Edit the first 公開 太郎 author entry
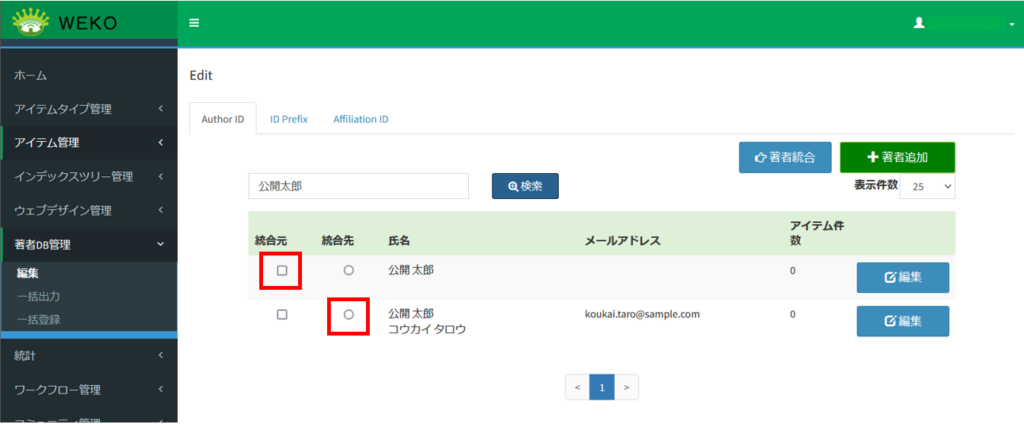 tap(902, 277)
